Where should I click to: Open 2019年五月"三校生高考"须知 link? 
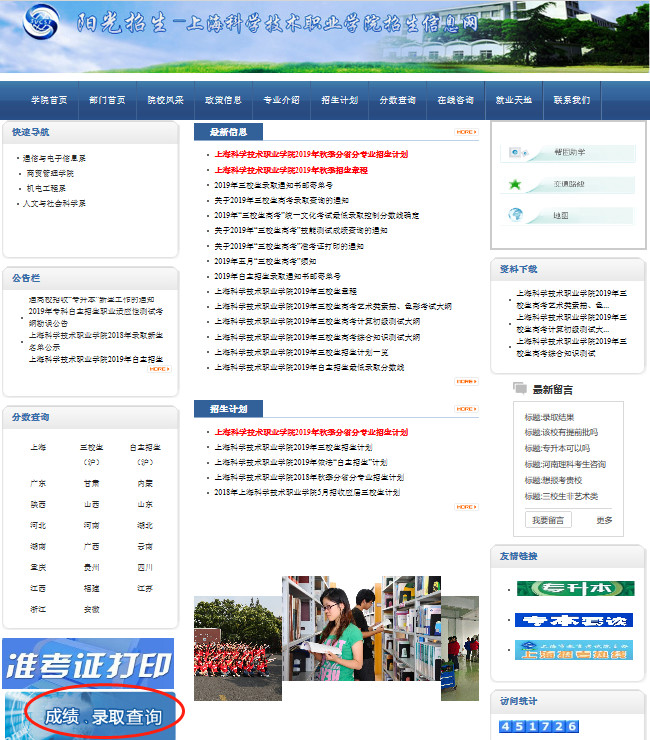[265, 261]
